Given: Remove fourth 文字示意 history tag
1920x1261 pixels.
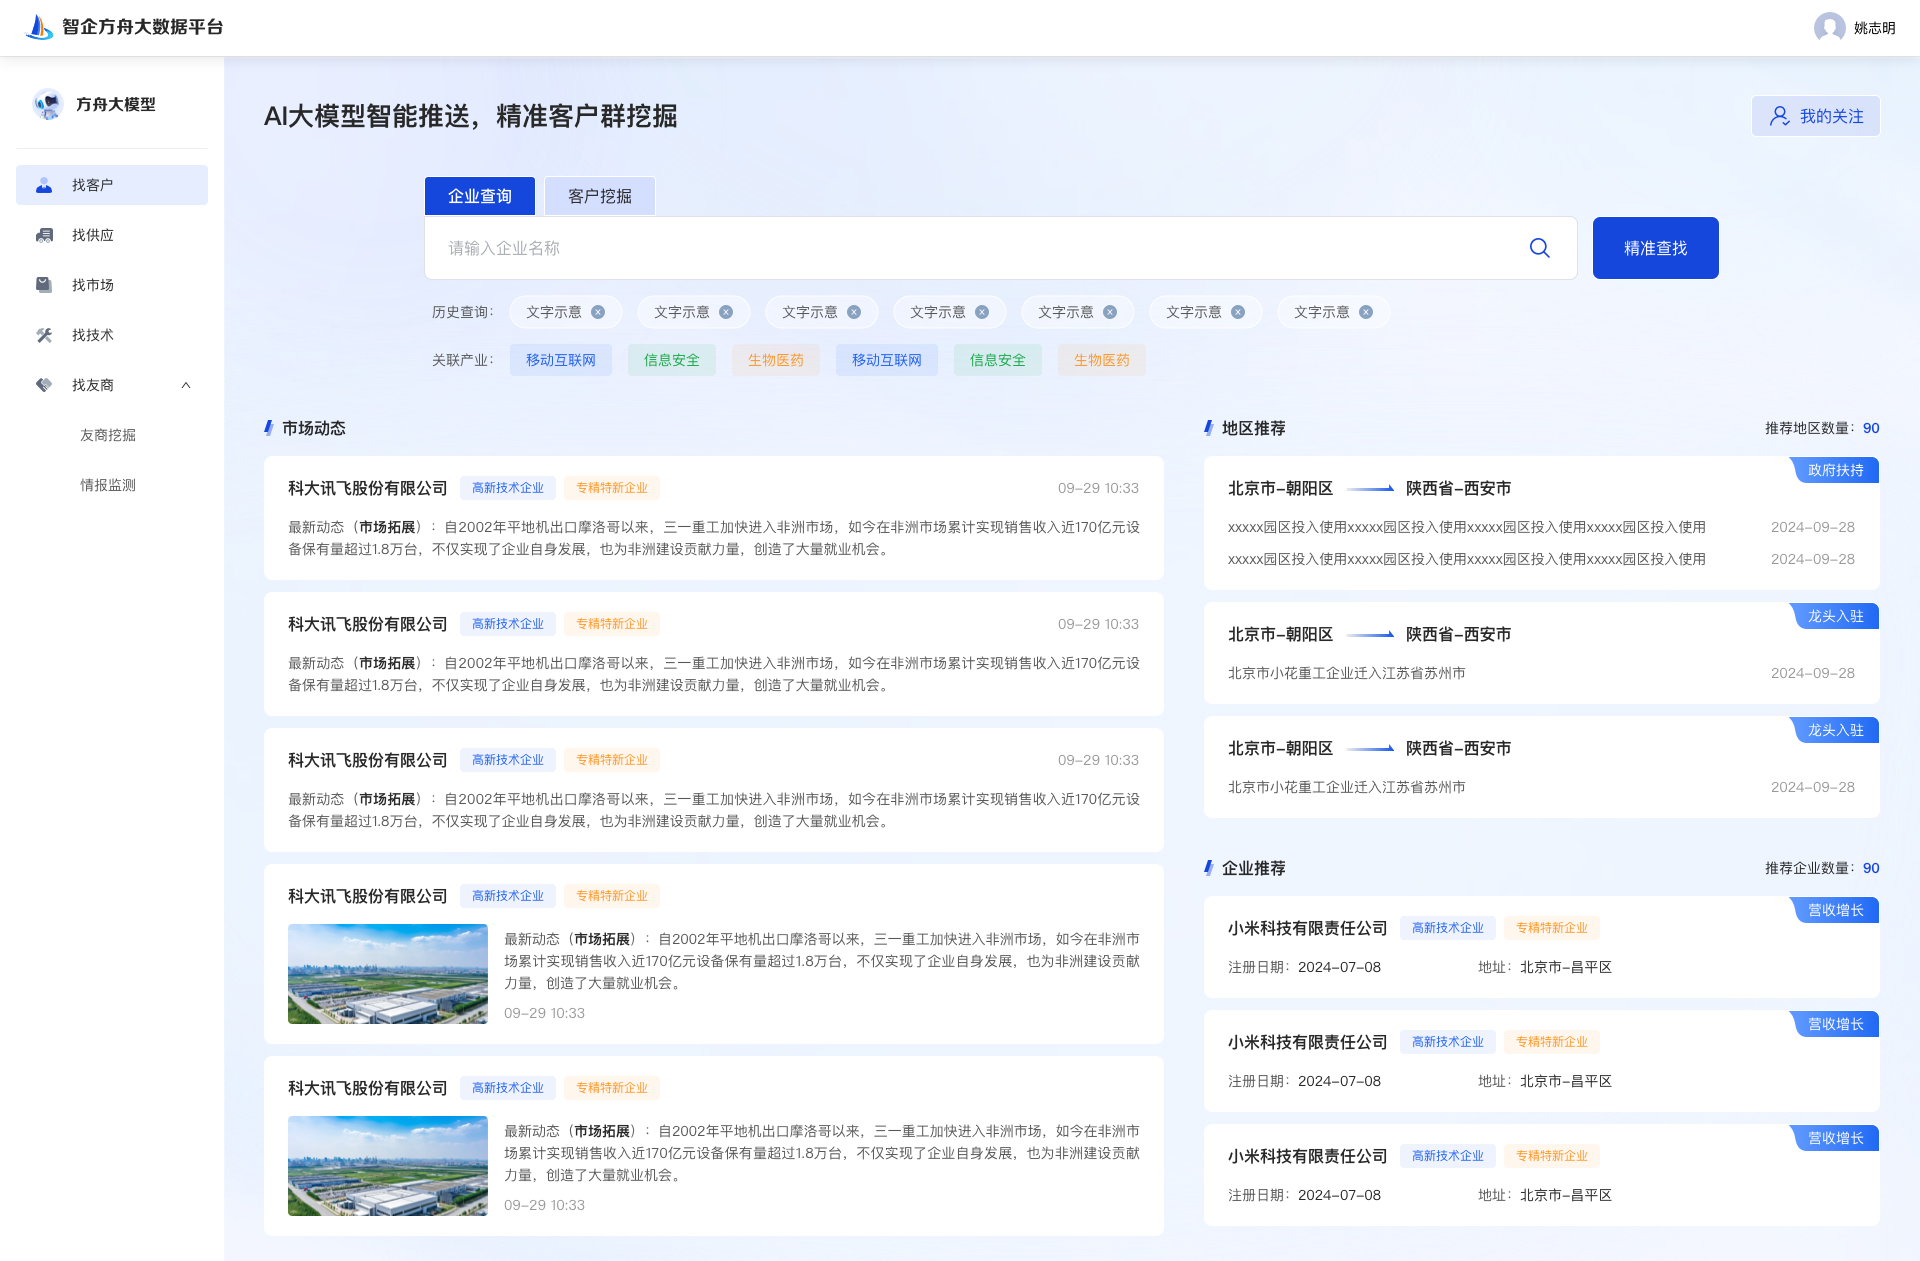Looking at the screenshot, I should pos(982,312).
